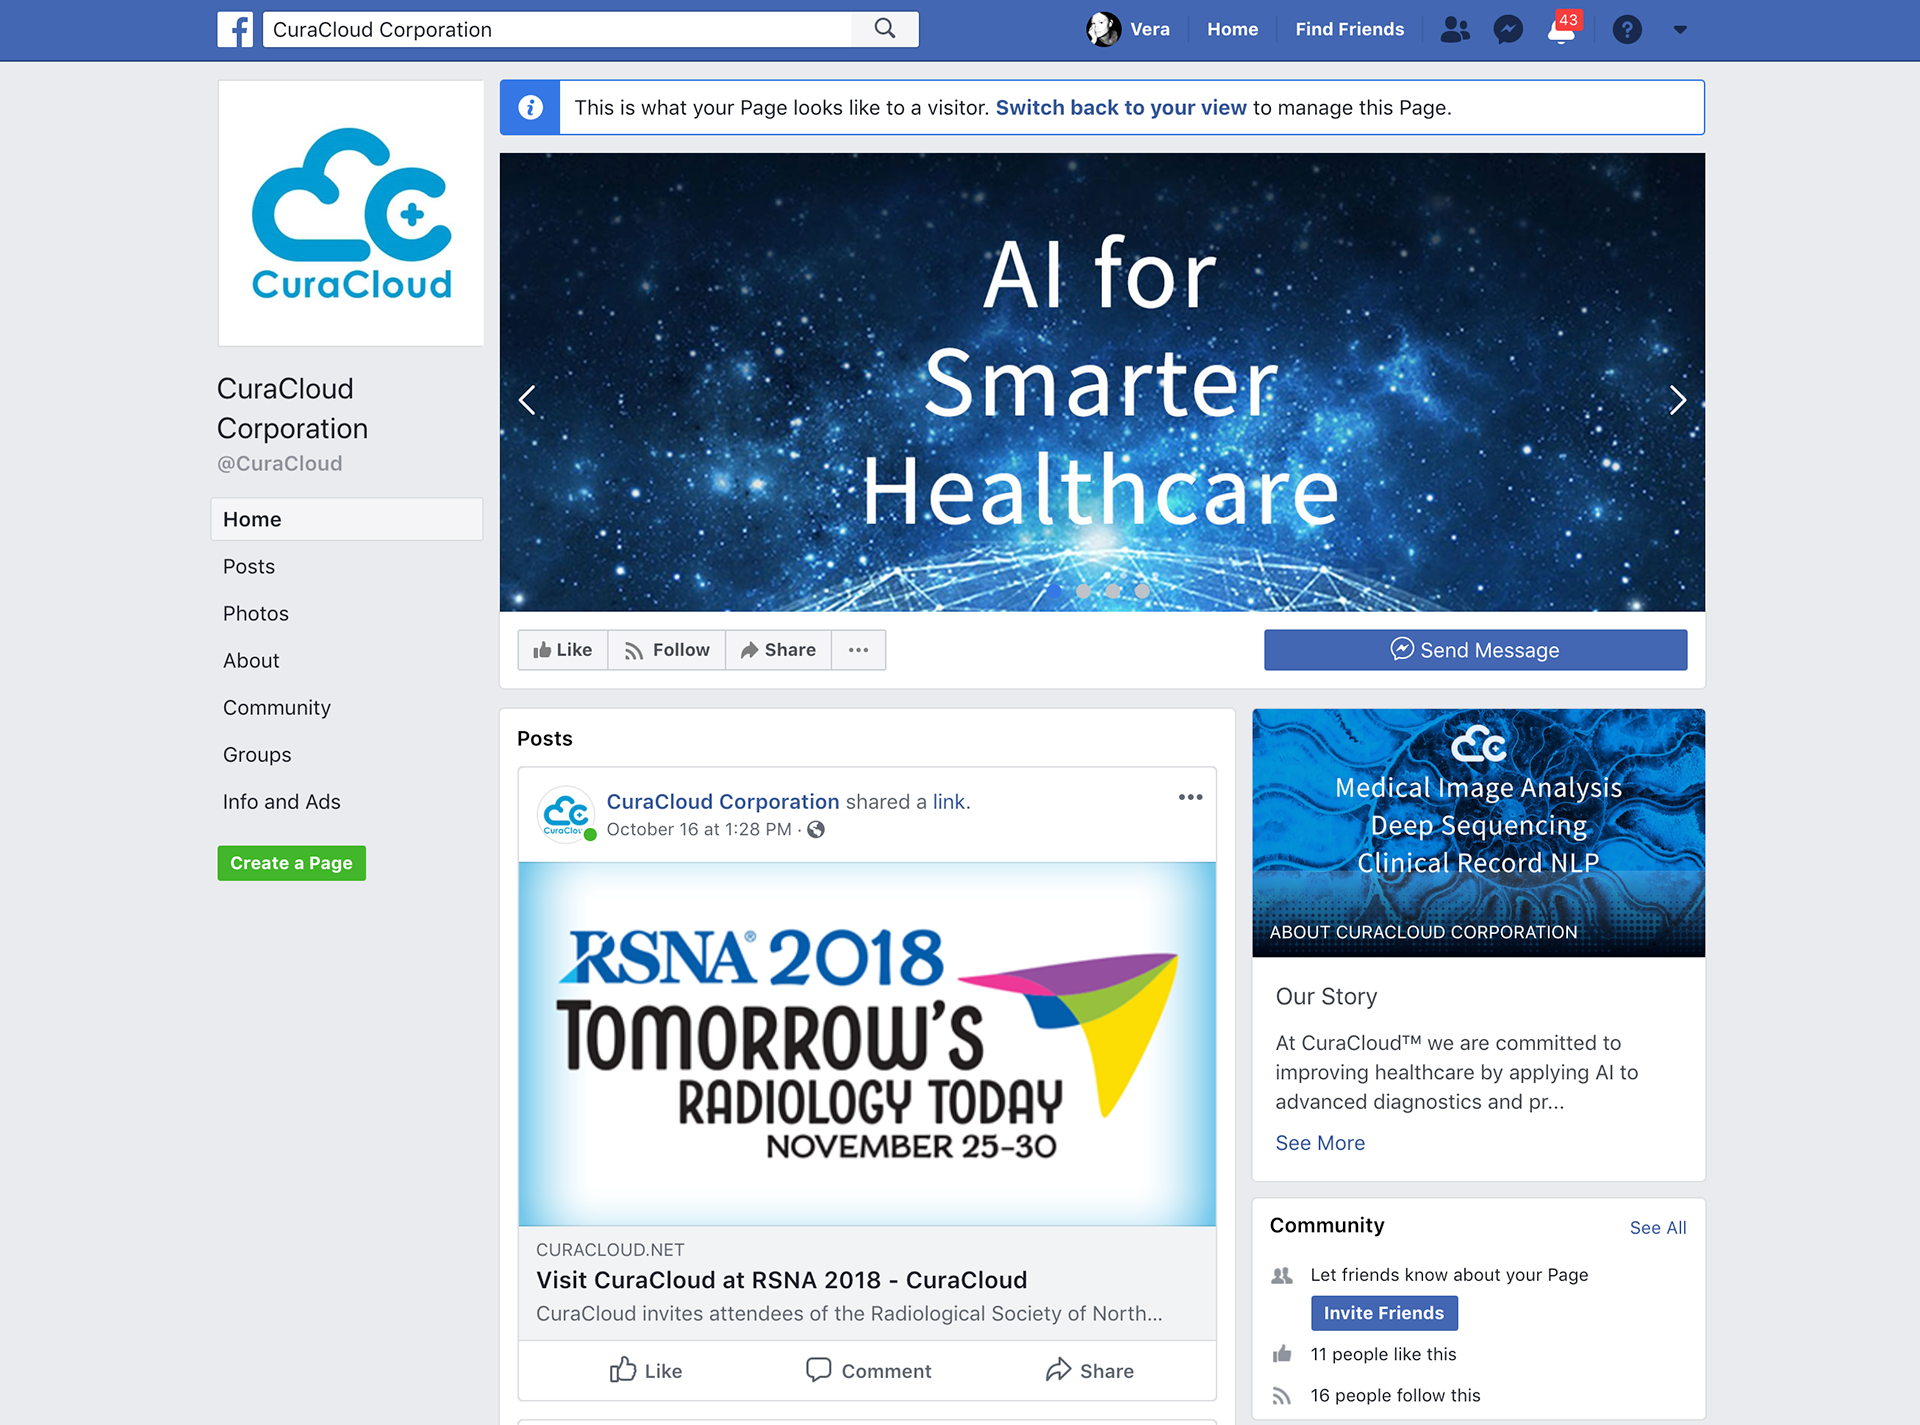Click the help question mark icon
Screen dimensions: 1920x1425
[x=1627, y=30]
